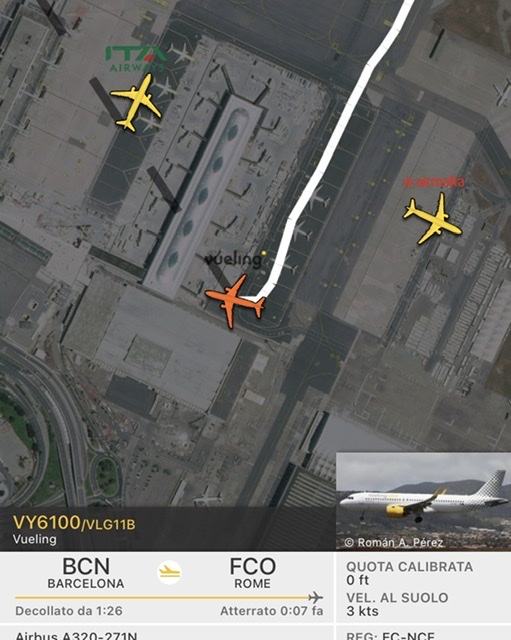Tap the route end airplane icon
The height and width of the screenshot is (640, 511).
(315, 598)
